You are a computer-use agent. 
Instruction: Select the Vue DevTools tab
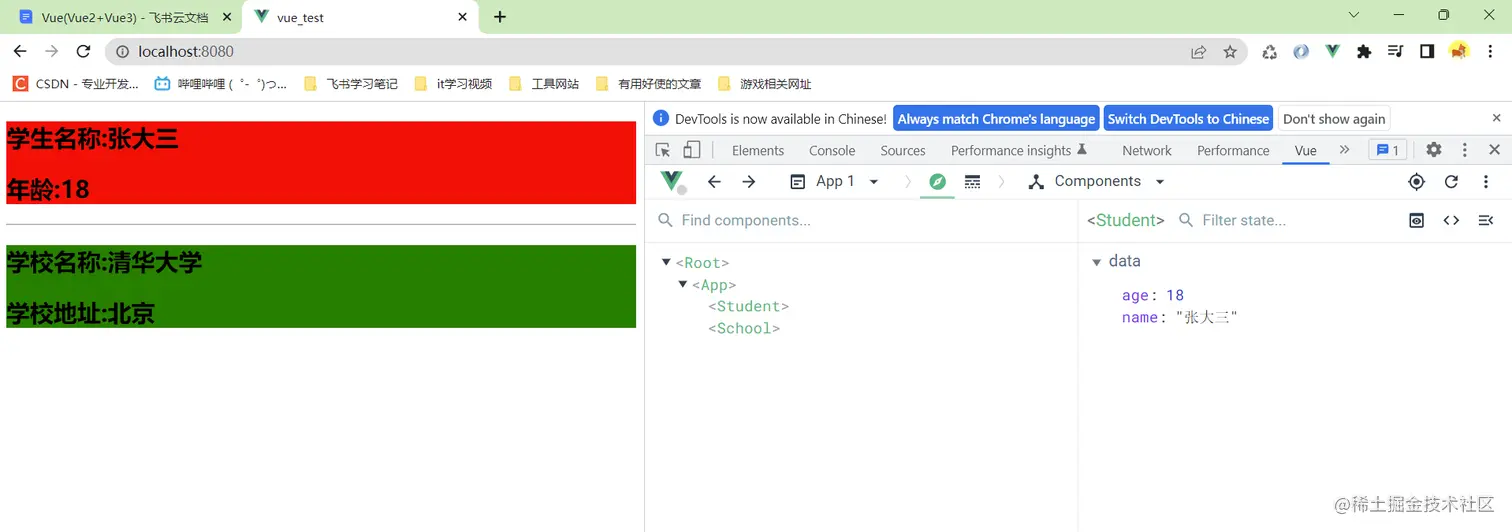click(1305, 150)
